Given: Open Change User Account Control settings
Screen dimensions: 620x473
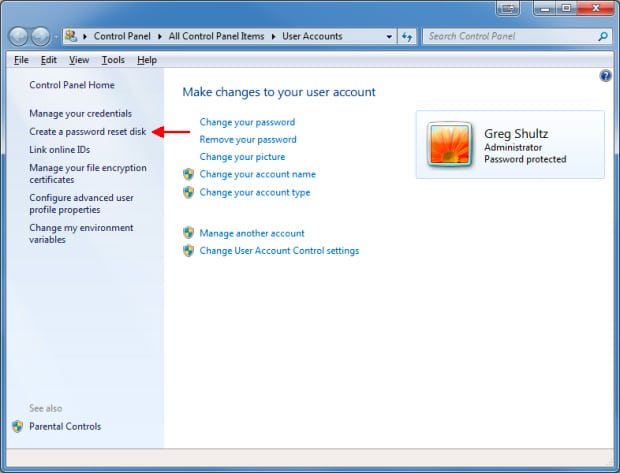Looking at the screenshot, I should [x=279, y=250].
